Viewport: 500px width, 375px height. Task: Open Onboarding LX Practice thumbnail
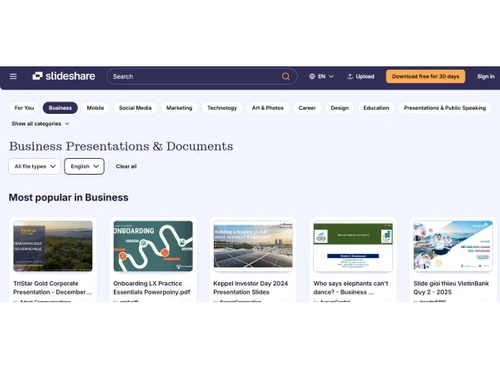153,246
